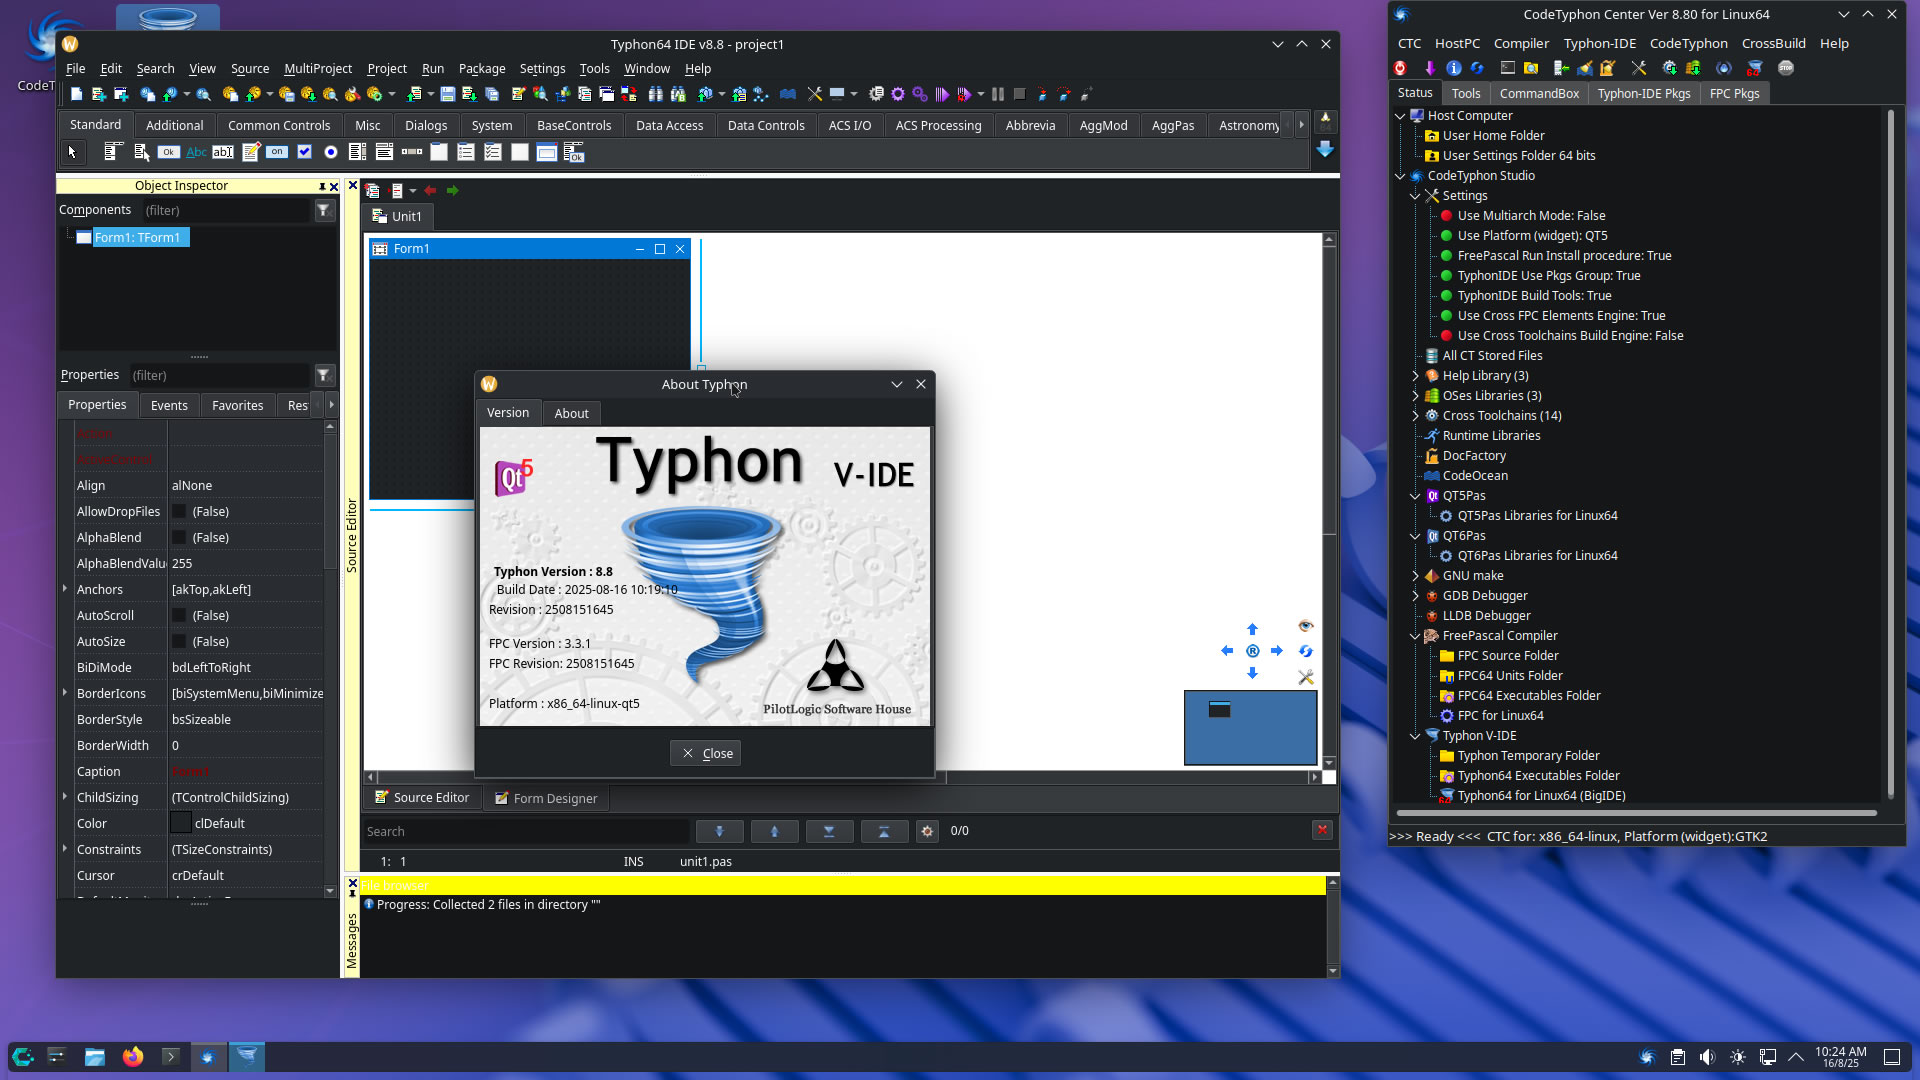Click the search options gear button
This screenshot has width=1920, height=1080.
[x=927, y=831]
